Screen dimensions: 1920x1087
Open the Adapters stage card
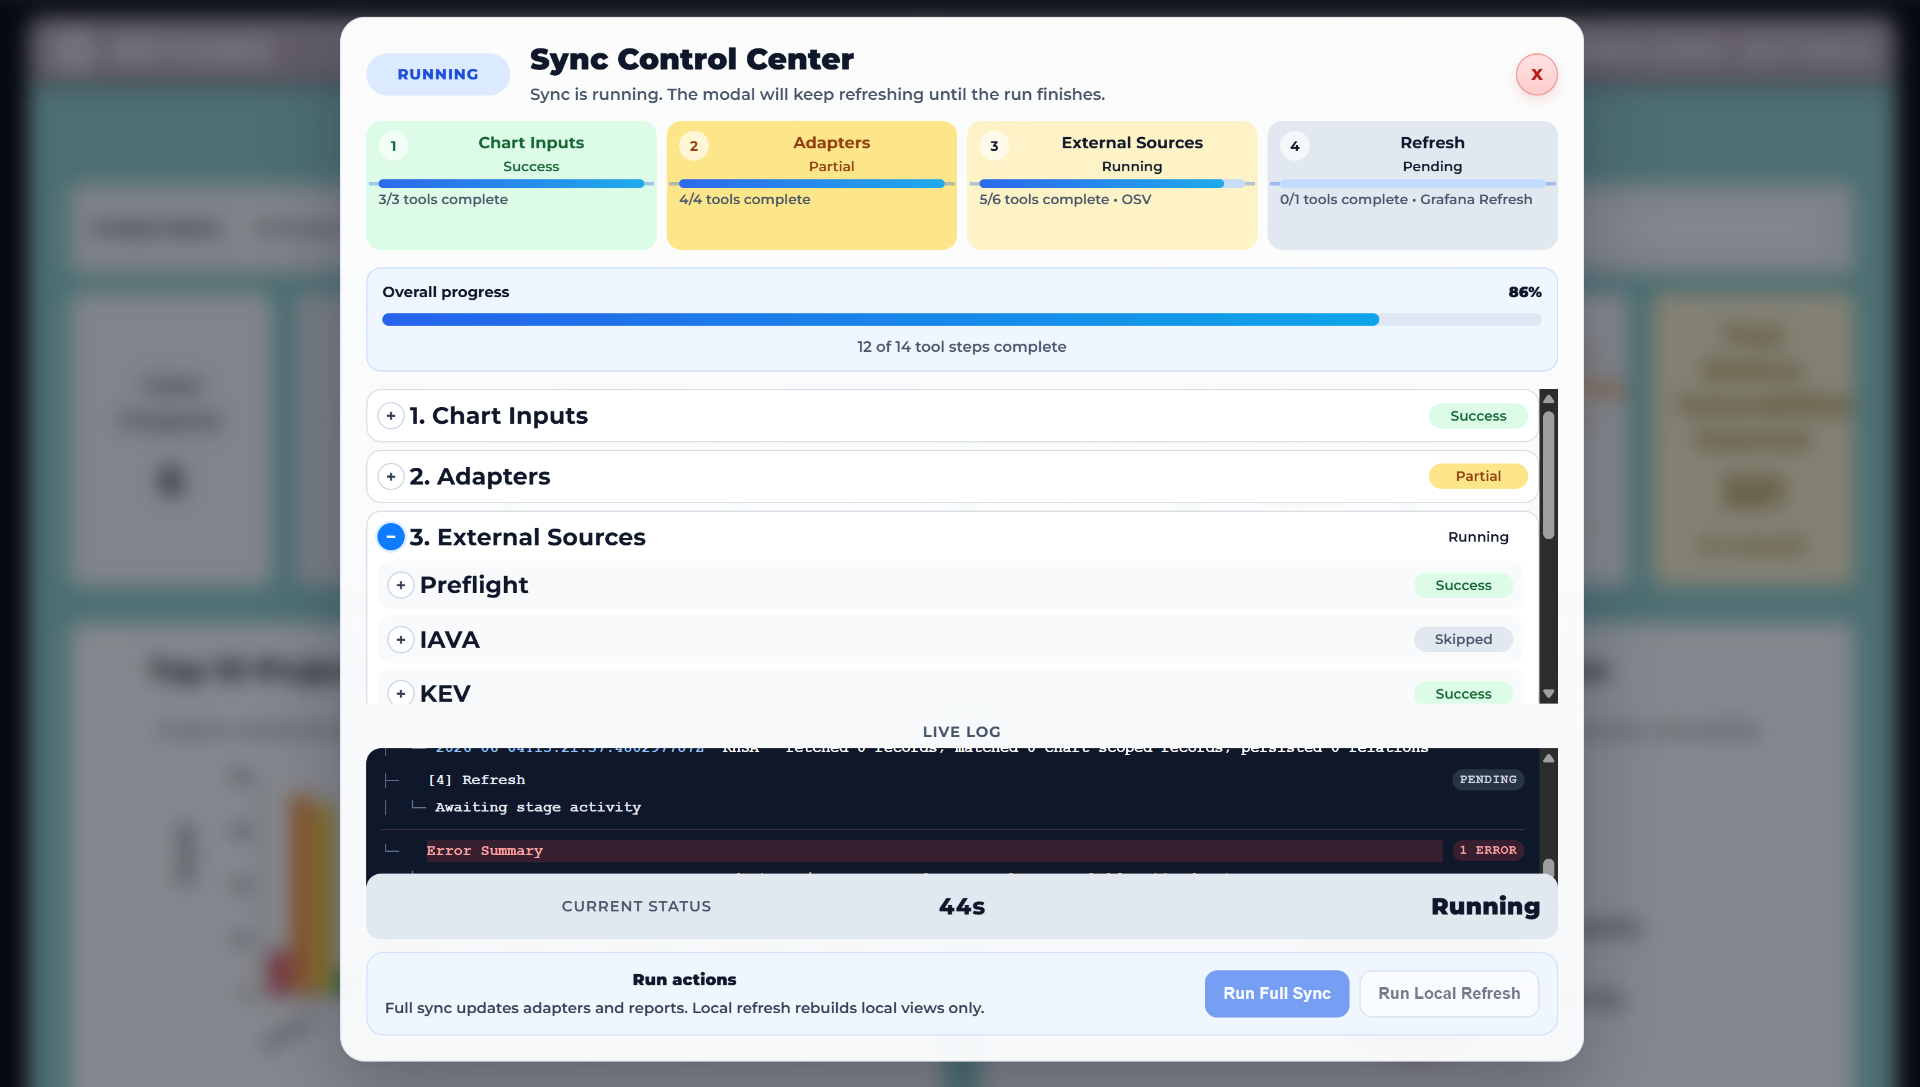tap(811, 185)
